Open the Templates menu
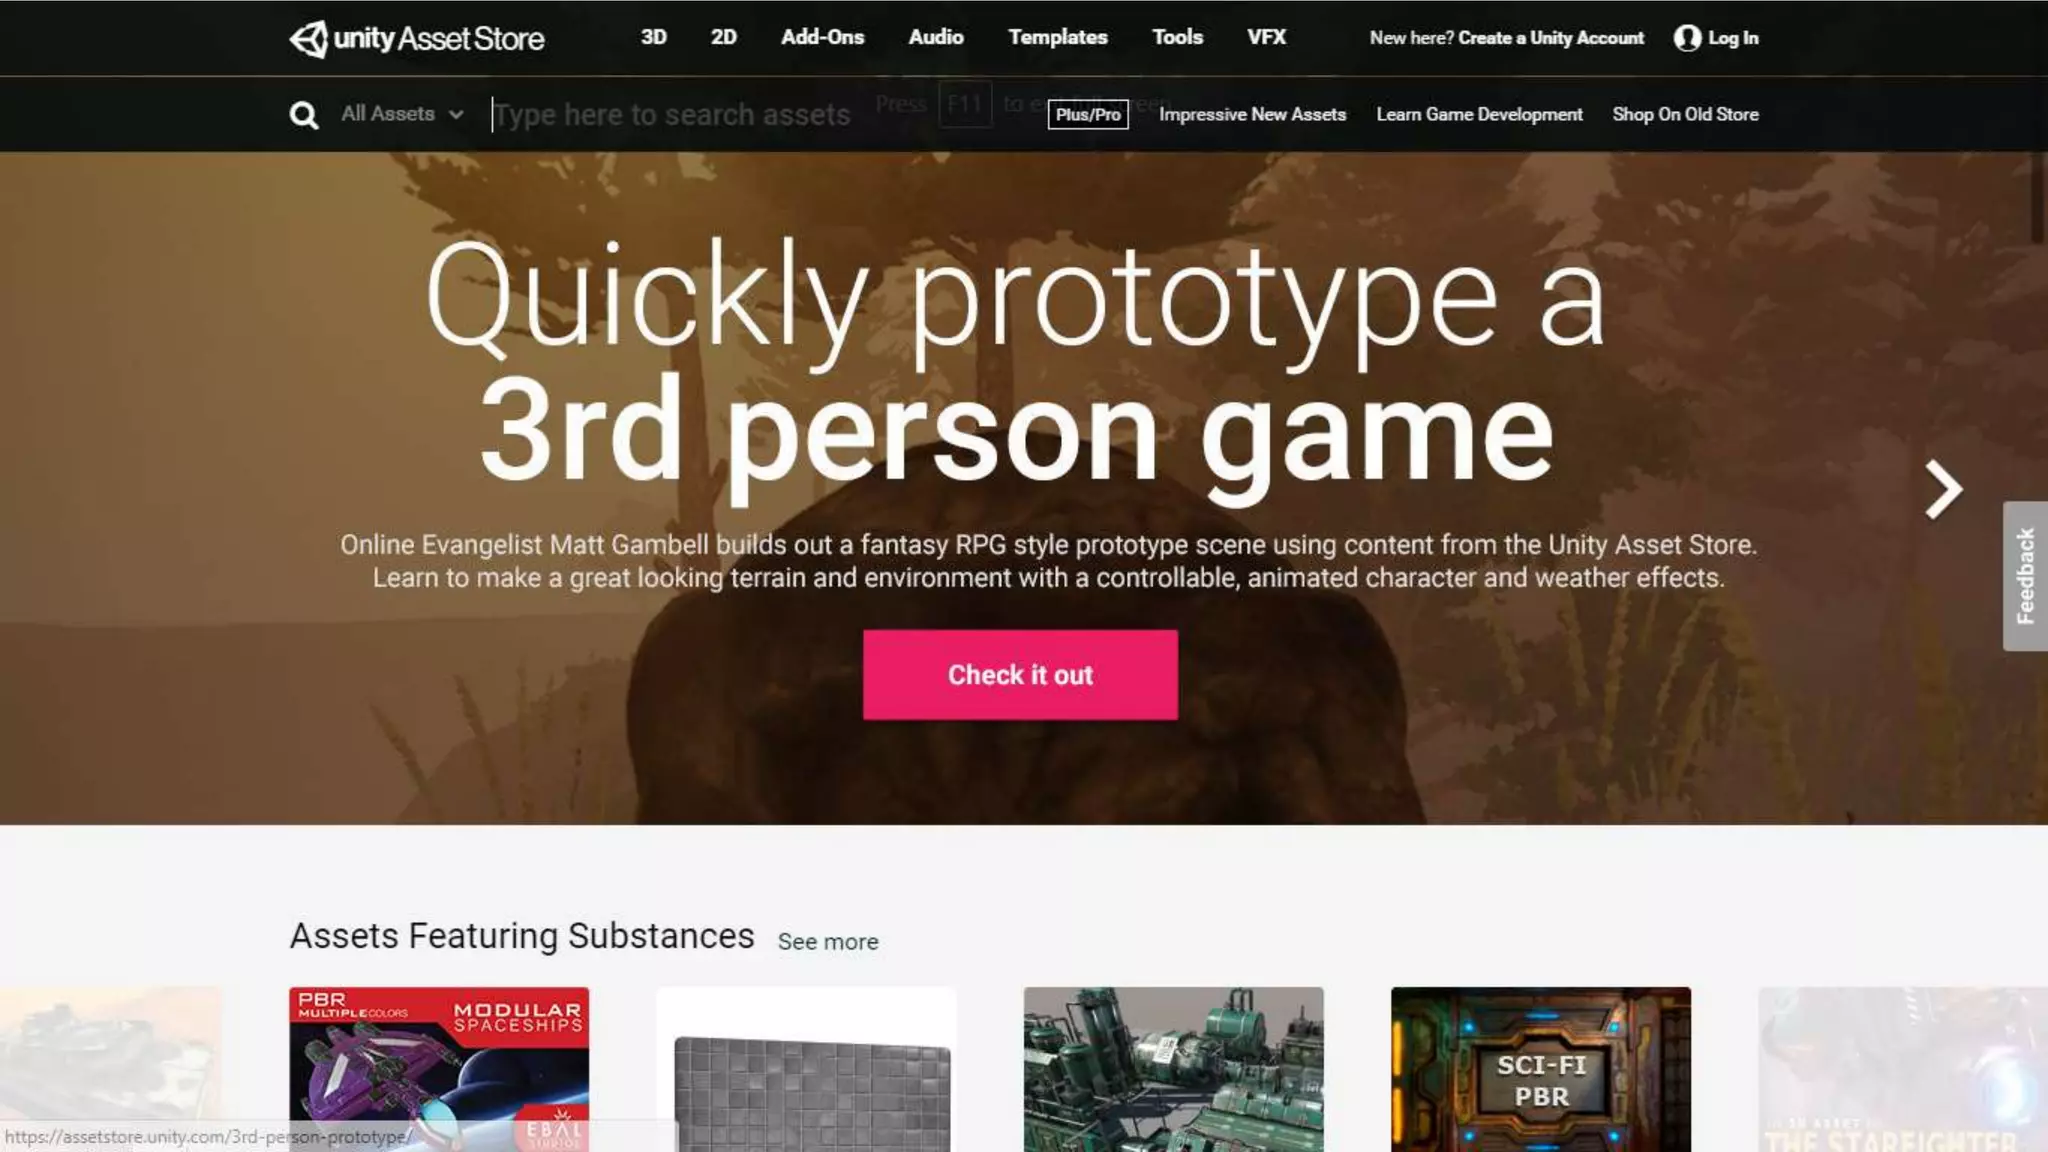Screen dimensions: 2048x1152 pos(1057,37)
